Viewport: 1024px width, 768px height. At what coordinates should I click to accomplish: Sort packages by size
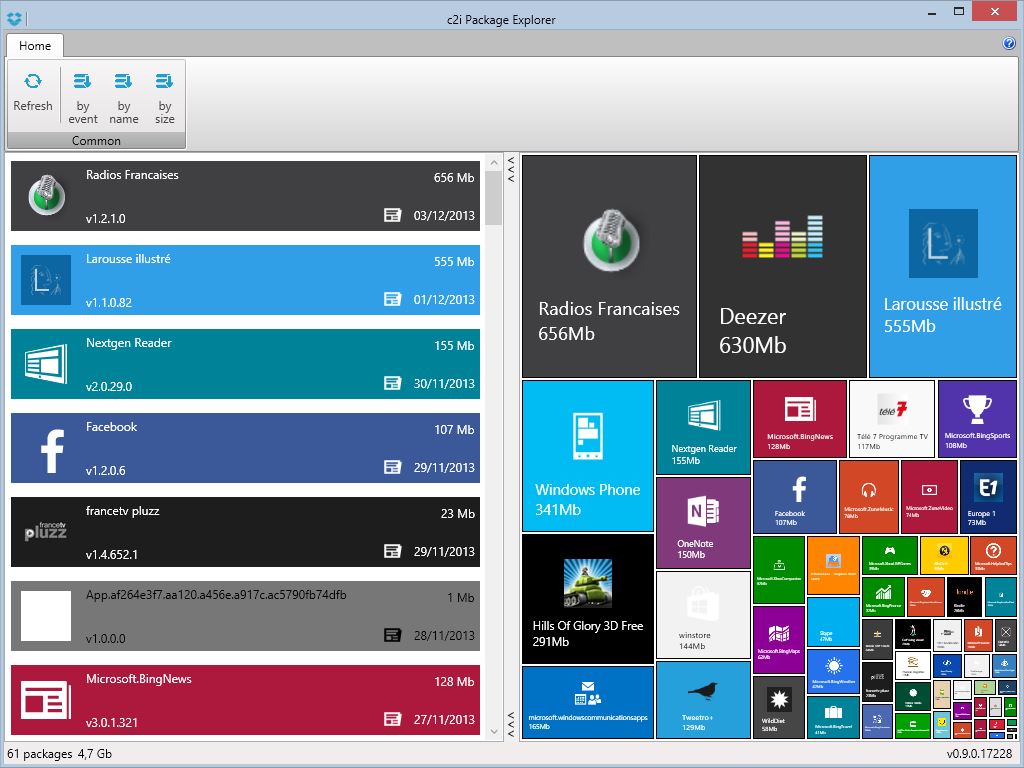tap(165, 98)
